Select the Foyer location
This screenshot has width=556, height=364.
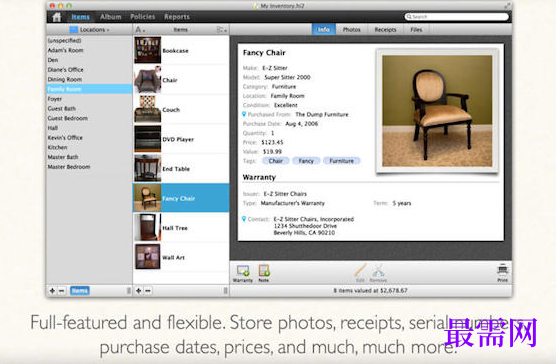(89, 99)
